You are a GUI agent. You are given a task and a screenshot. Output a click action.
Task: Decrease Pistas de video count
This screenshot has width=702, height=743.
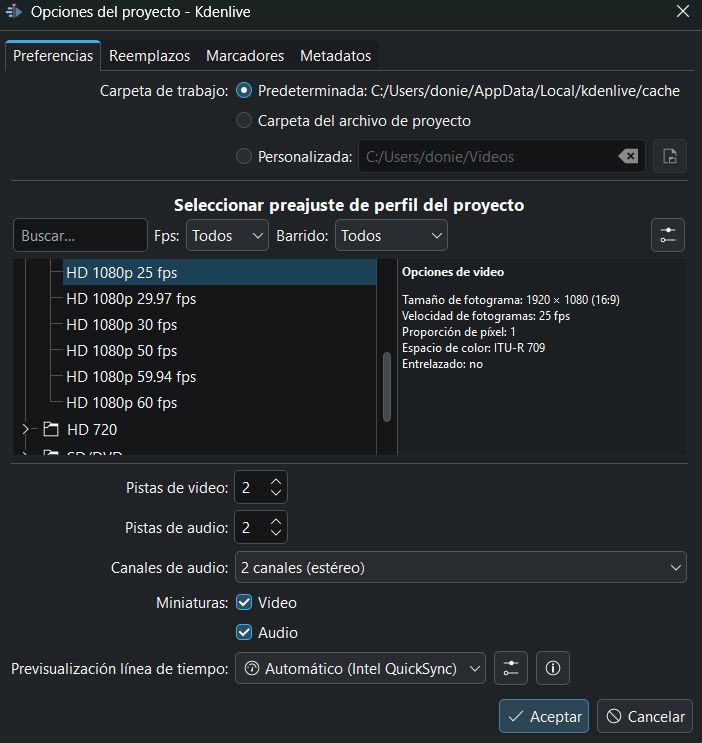[x=276, y=493]
